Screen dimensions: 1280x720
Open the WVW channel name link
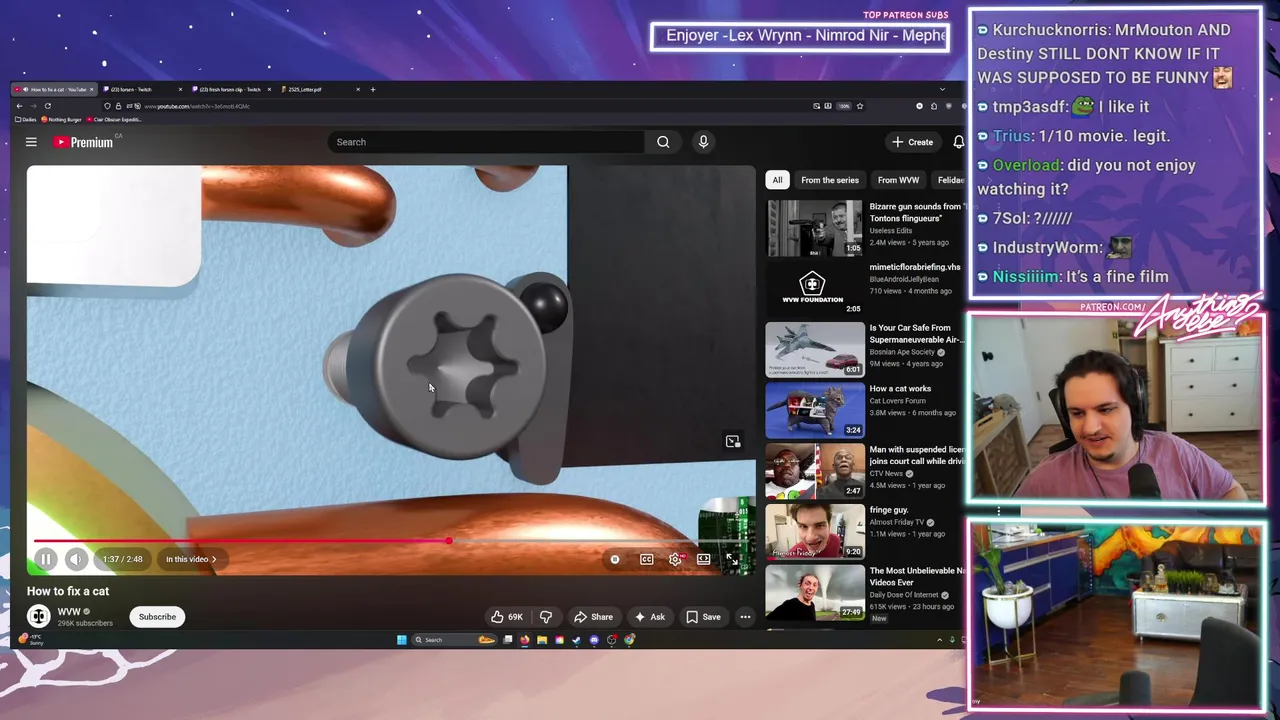69,612
